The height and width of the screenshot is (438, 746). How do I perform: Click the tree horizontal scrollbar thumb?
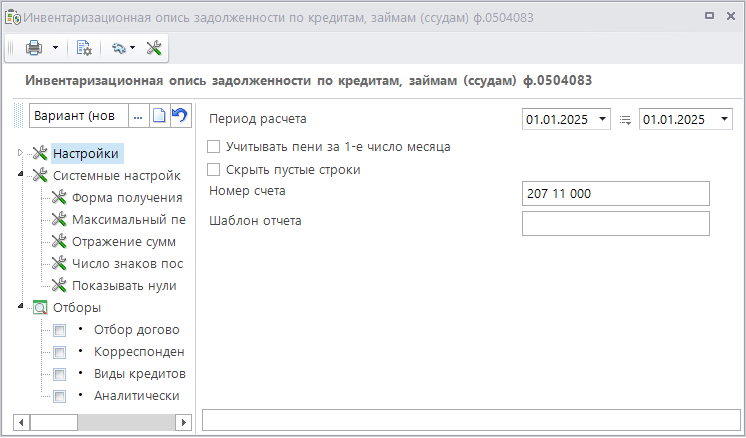click(x=54, y=422)
